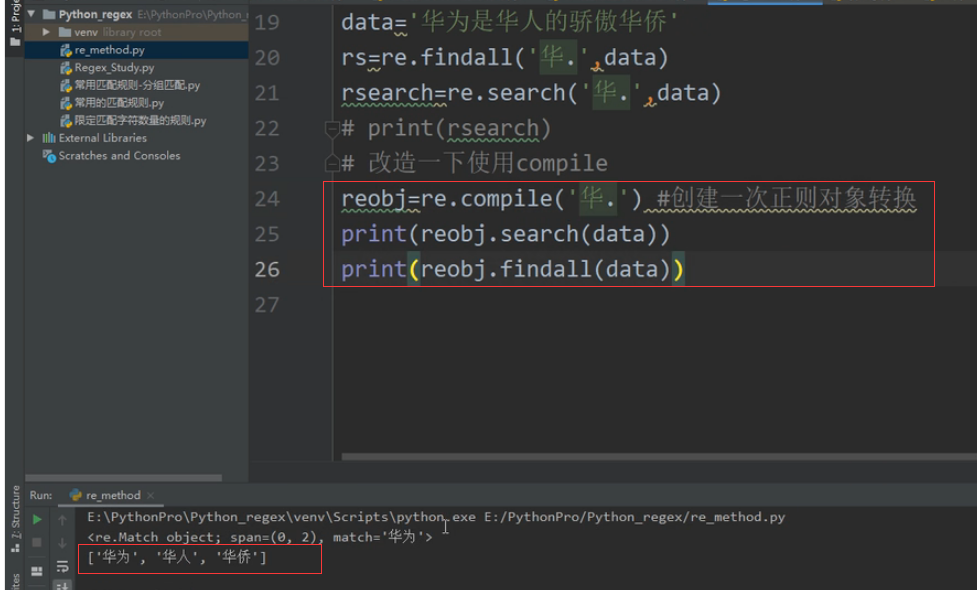Click 'reobj' variable on line 24
Viewport: 977px width, 590px height.
(373, 199)
